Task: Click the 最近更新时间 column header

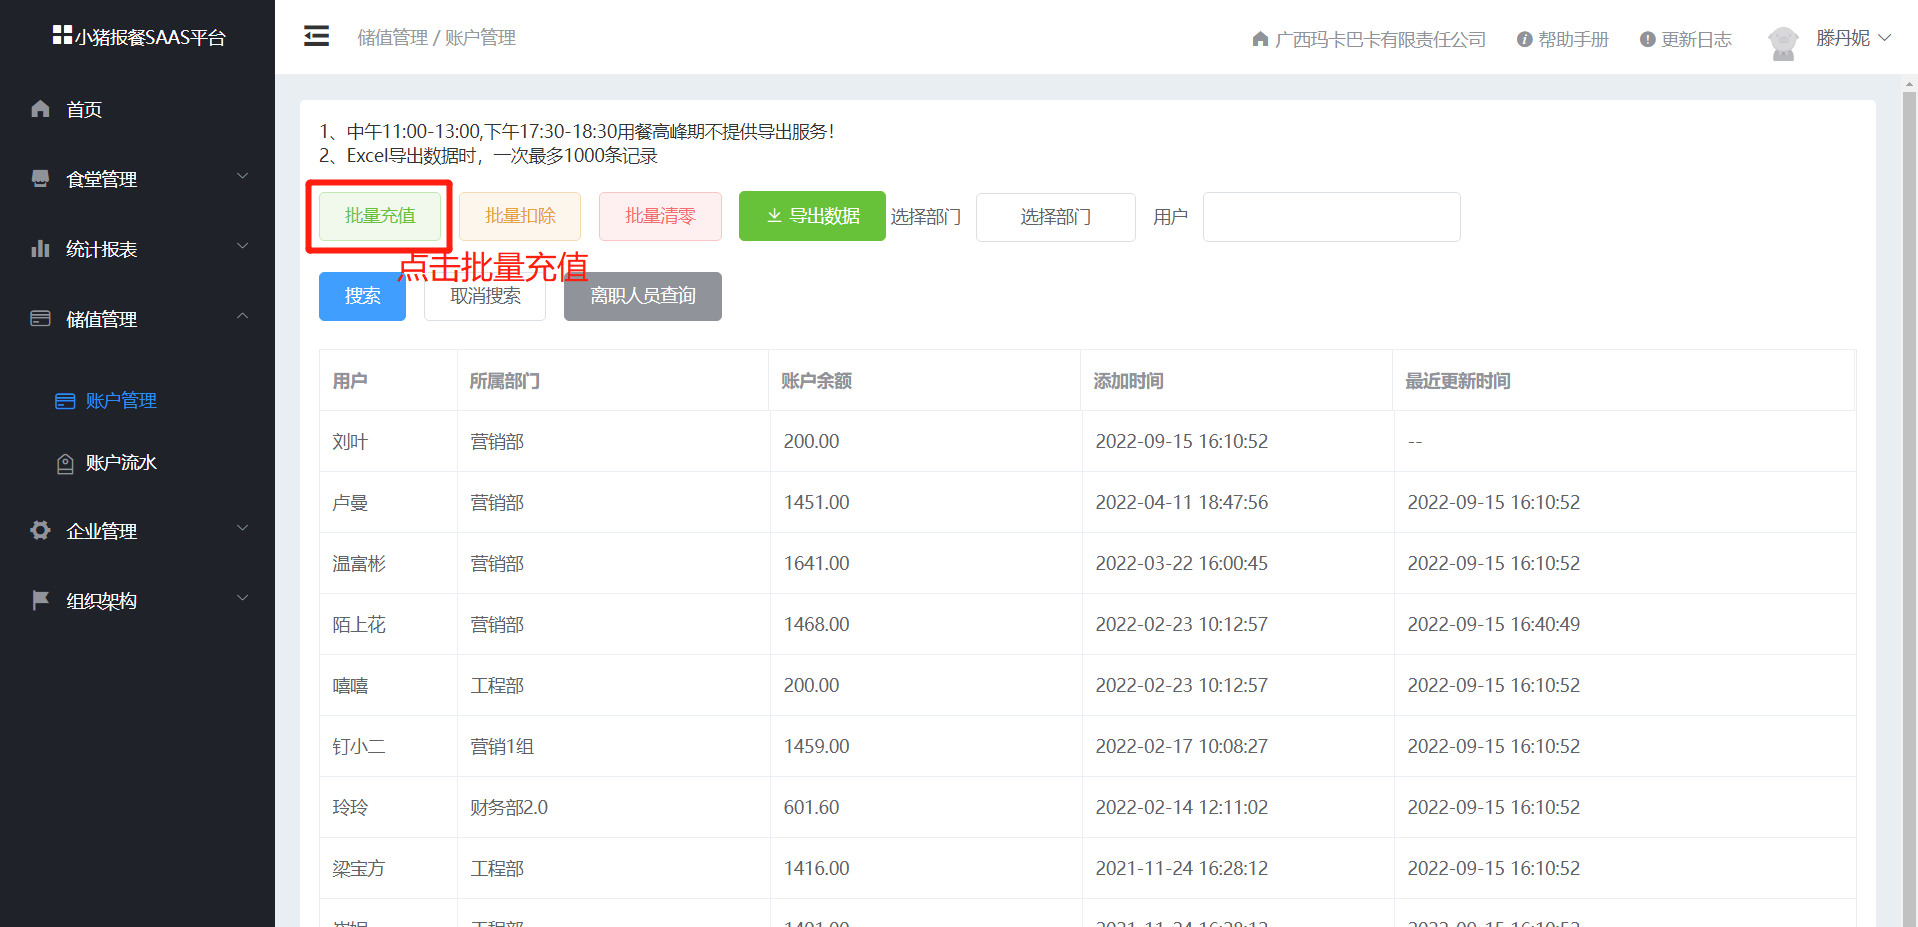Action: 1458,381
